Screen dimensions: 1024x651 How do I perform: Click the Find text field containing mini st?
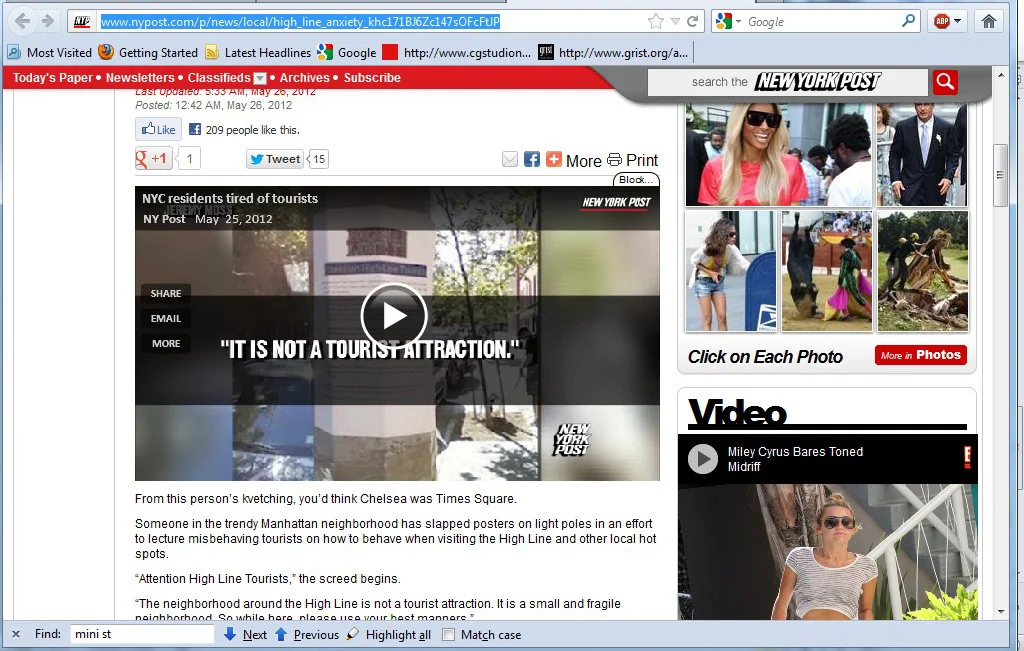[142, 634]
